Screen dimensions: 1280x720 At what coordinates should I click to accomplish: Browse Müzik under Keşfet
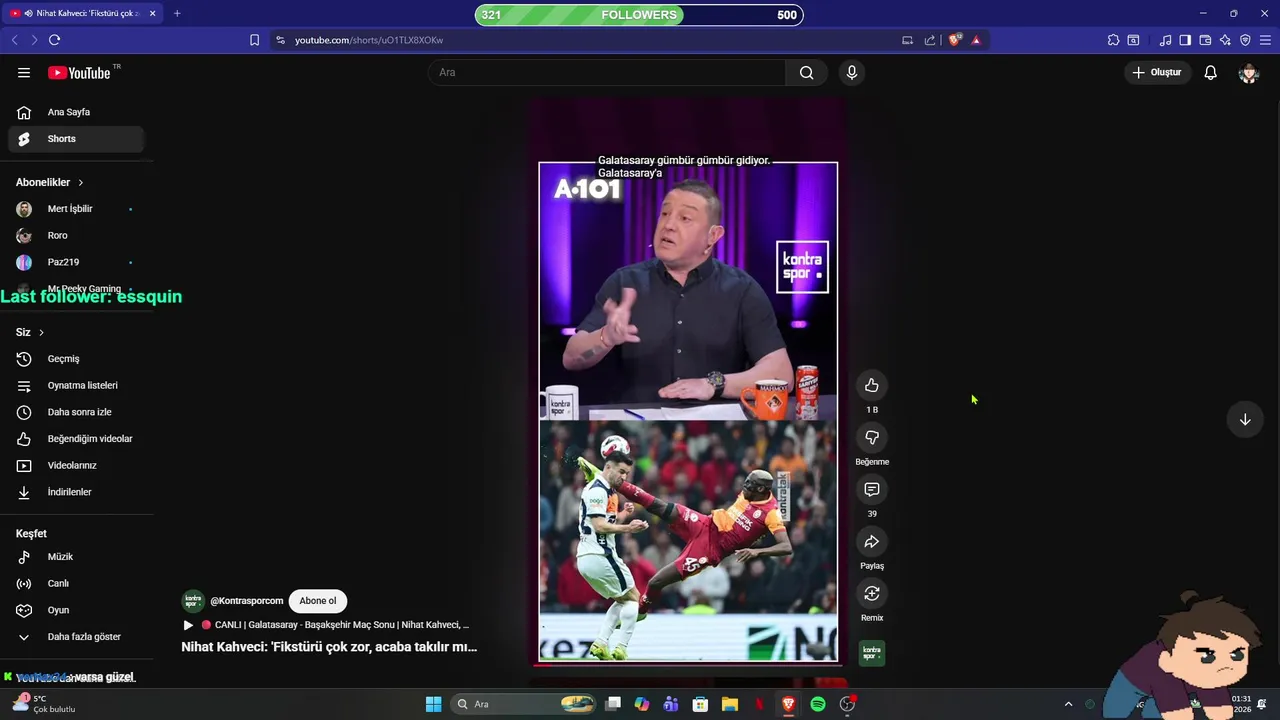[x=76, y=557]
